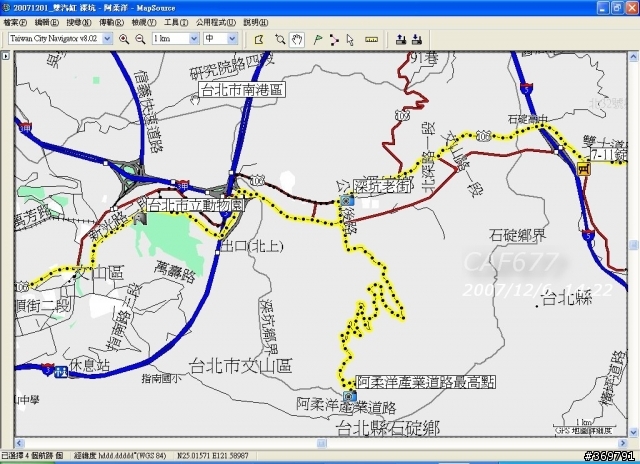Click the 7-11 waypoint label
The width and height of the screenshot is (640, 464).
608,155
